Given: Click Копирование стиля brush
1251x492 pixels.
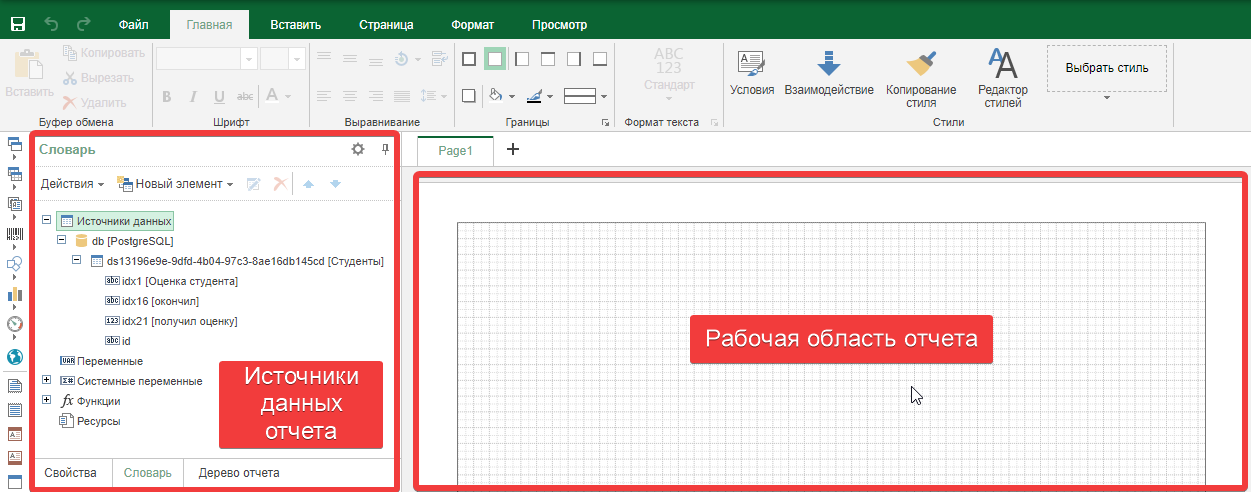Looking at the screenshot, I should click(921, 78).
